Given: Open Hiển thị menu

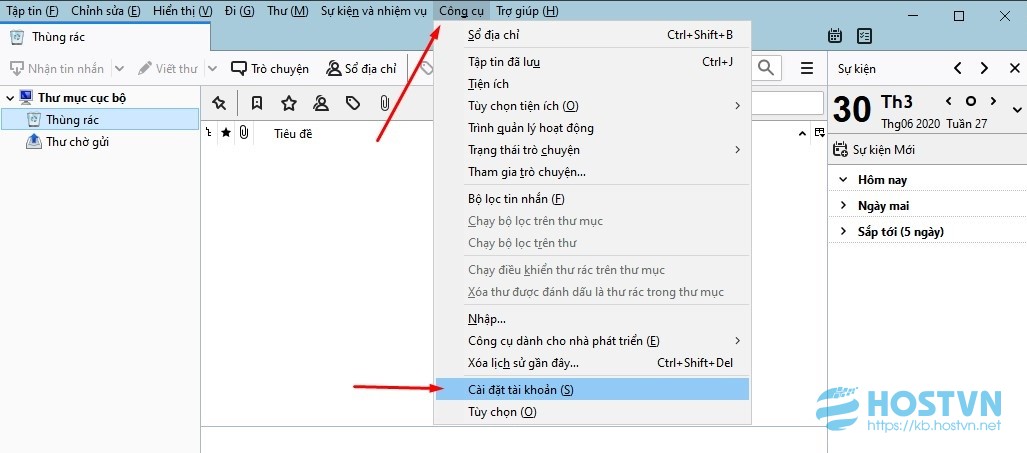Looking at the screenshot, I should (x=183, y=11).
